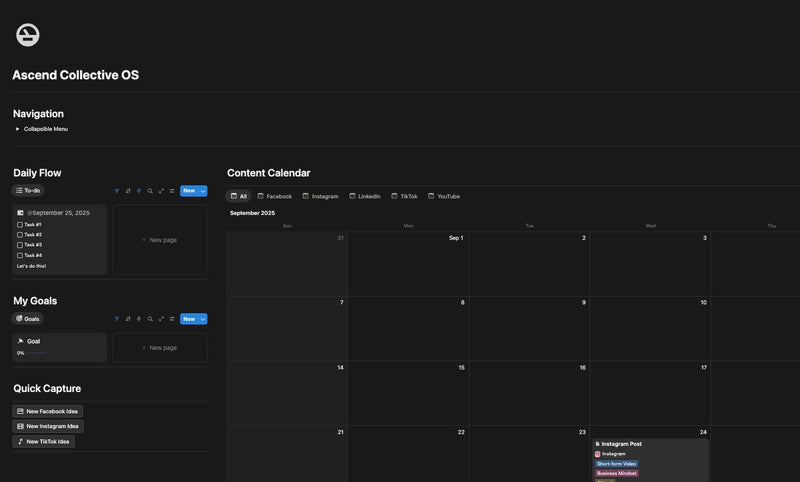Open dropdown arrow beside Daily Flow New button

tap(203, 191)
